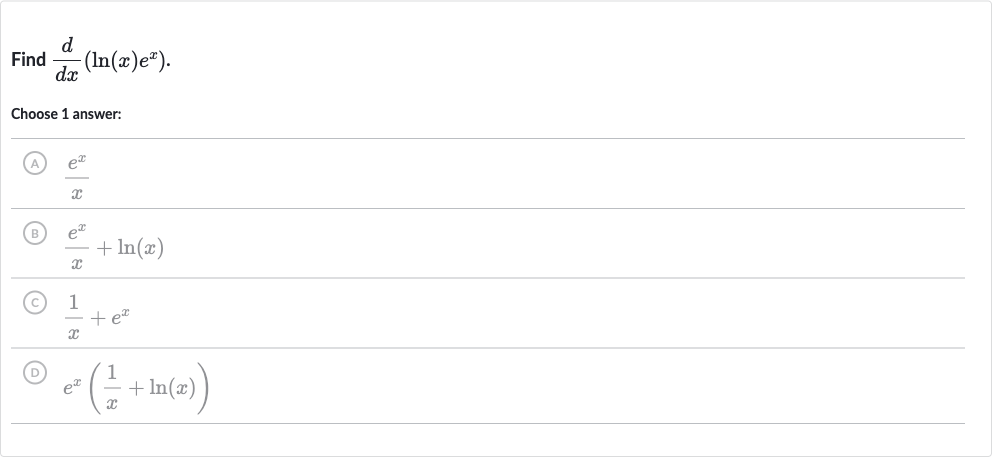Choose answer B radio circle
Screen dimensions: 992x457
(x=35, y=234)
